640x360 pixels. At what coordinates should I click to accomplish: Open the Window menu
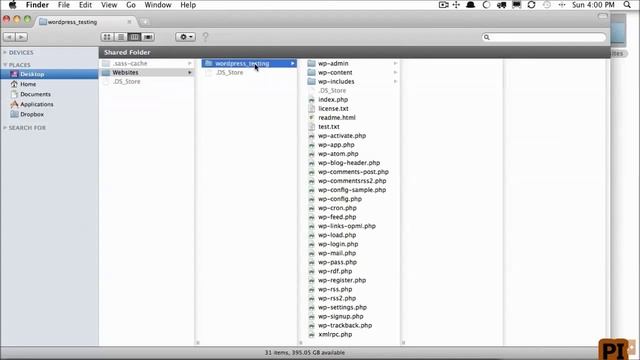158,5
